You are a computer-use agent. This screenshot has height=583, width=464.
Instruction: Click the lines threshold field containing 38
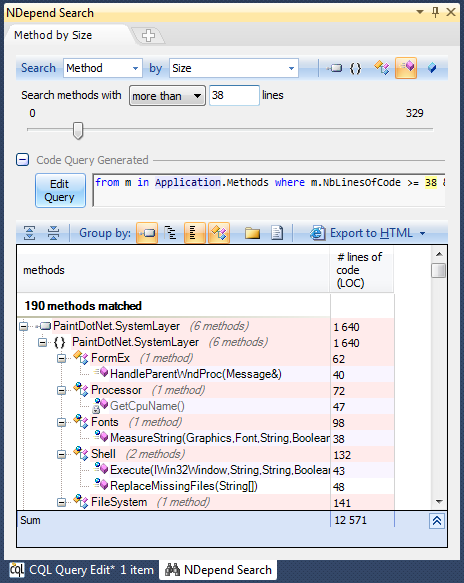pos(234,95)
